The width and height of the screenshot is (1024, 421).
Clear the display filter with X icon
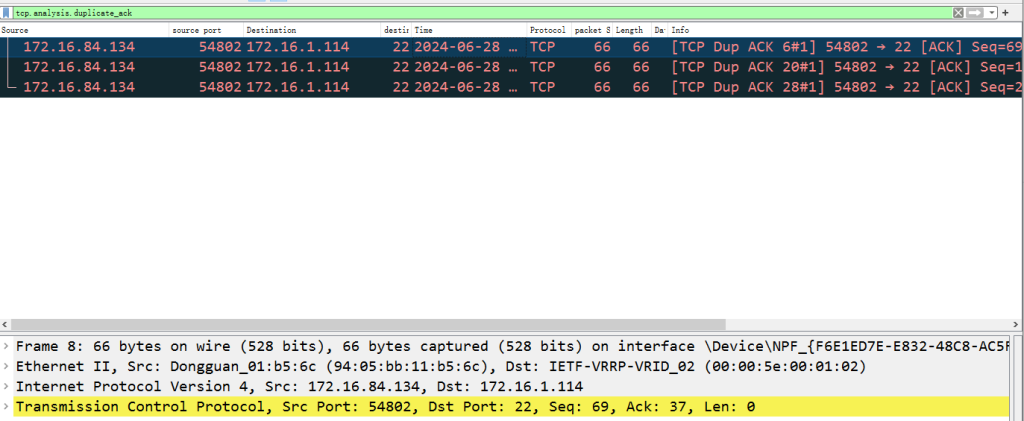pyautogui.click(x=958, y=13)
